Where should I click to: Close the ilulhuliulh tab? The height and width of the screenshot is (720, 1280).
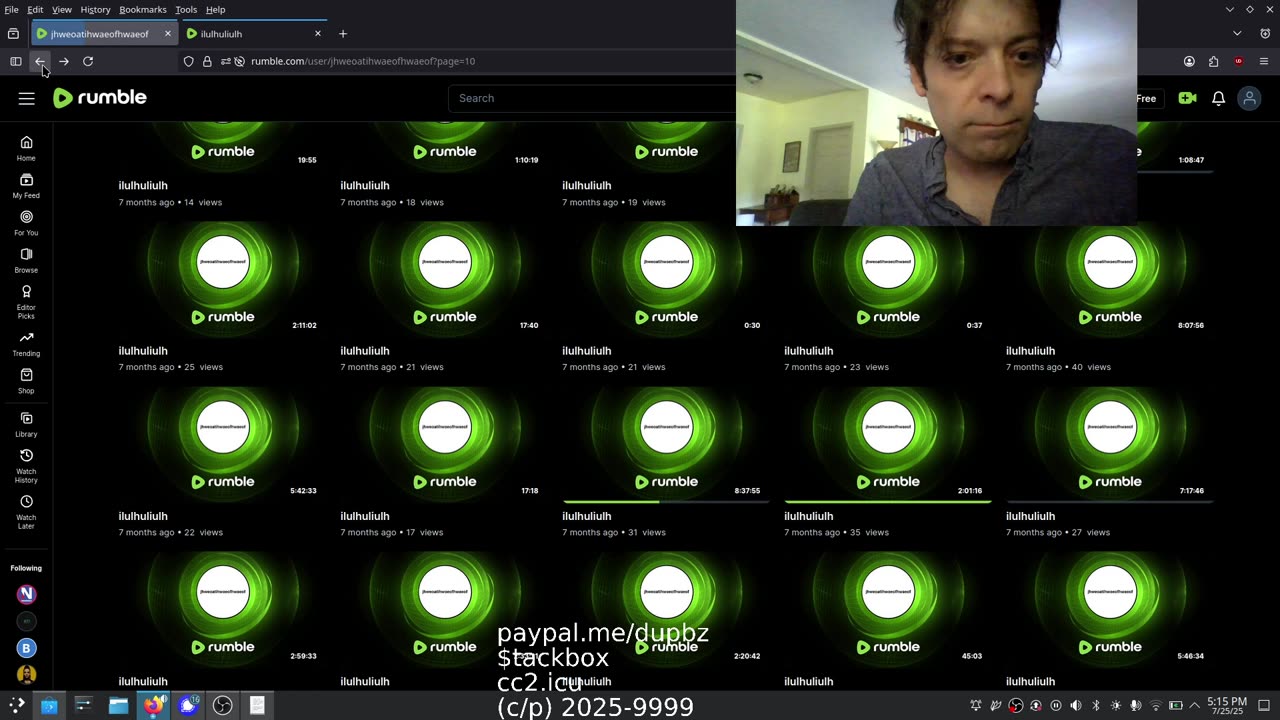pos(318,33)
